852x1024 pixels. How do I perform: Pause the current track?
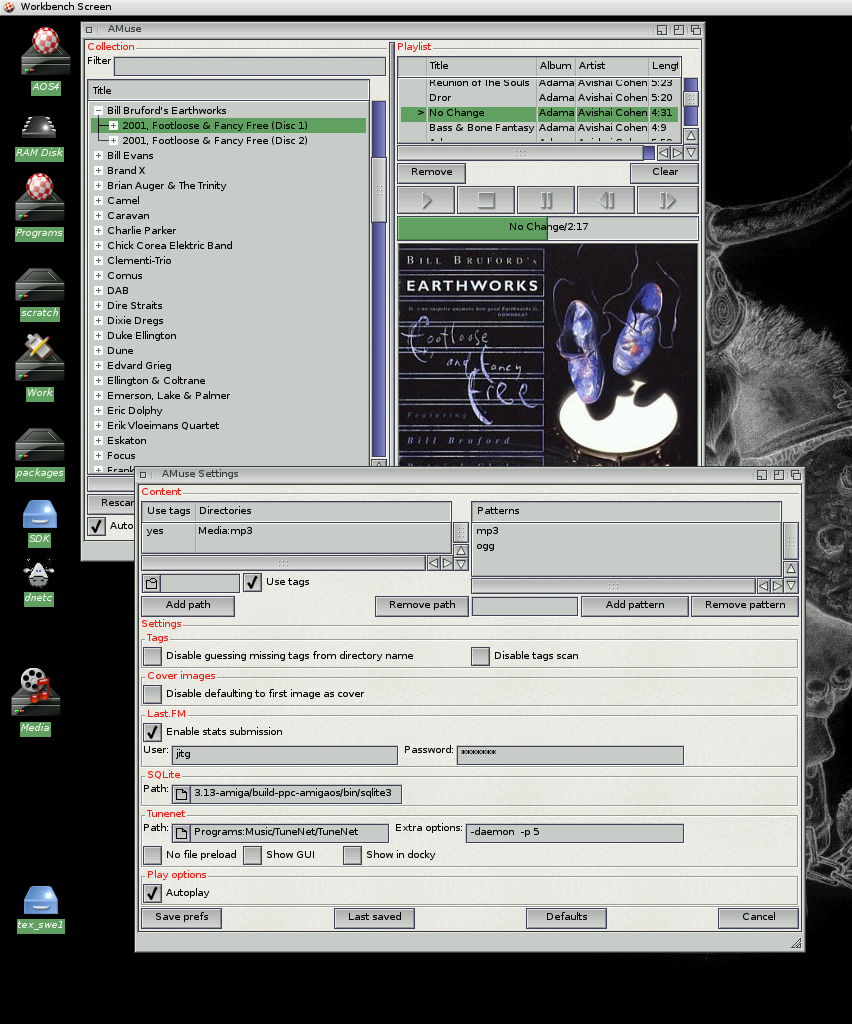pos(546,200)
